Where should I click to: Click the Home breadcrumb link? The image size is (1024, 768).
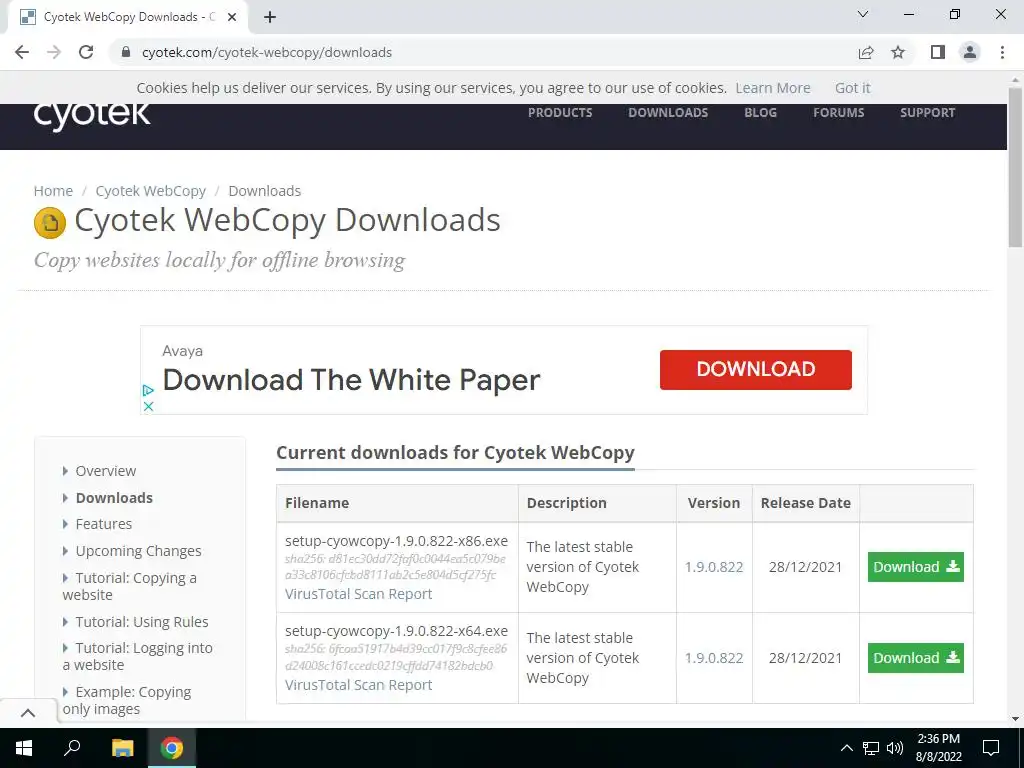[54, 191]
